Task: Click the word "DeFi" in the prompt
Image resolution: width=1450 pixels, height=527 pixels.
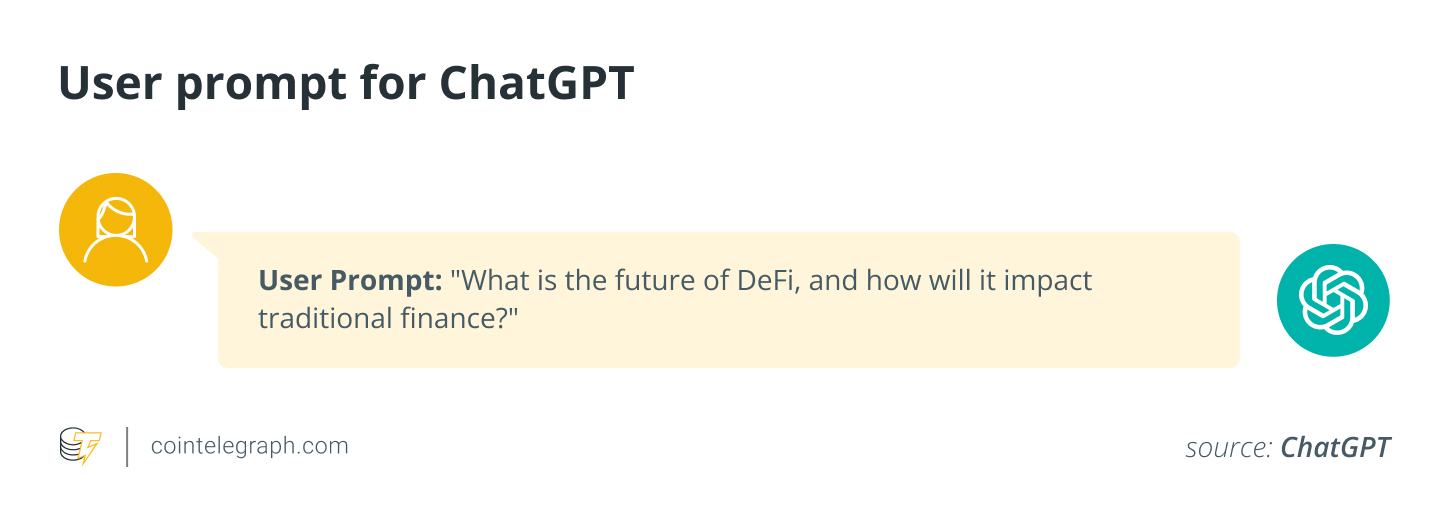Action: pyautogui.click(x=767, y=281)
